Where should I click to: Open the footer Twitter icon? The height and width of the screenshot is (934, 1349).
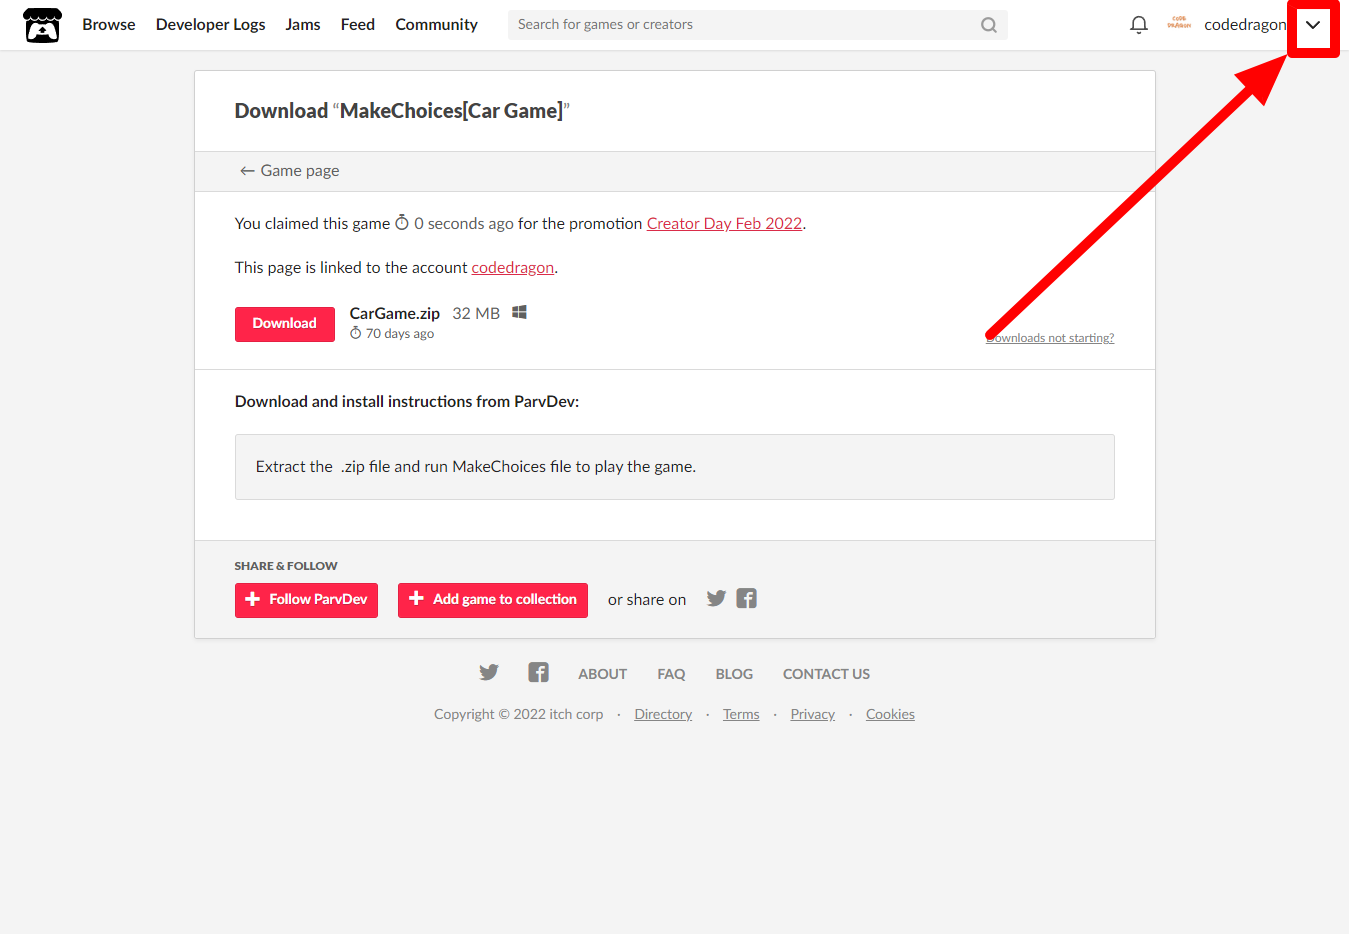point(489,672)
